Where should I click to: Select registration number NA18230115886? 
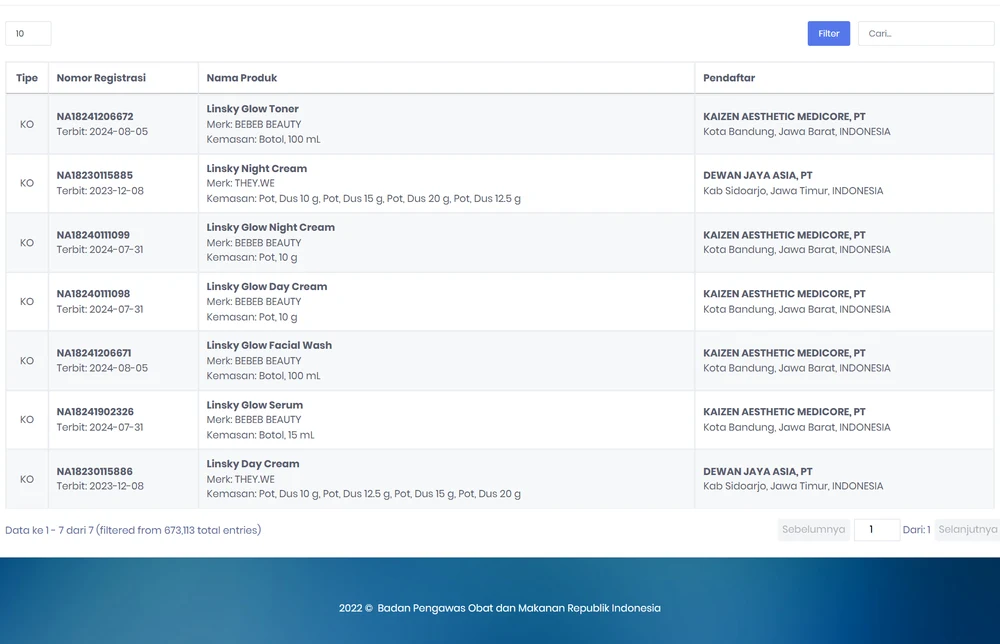94,471
